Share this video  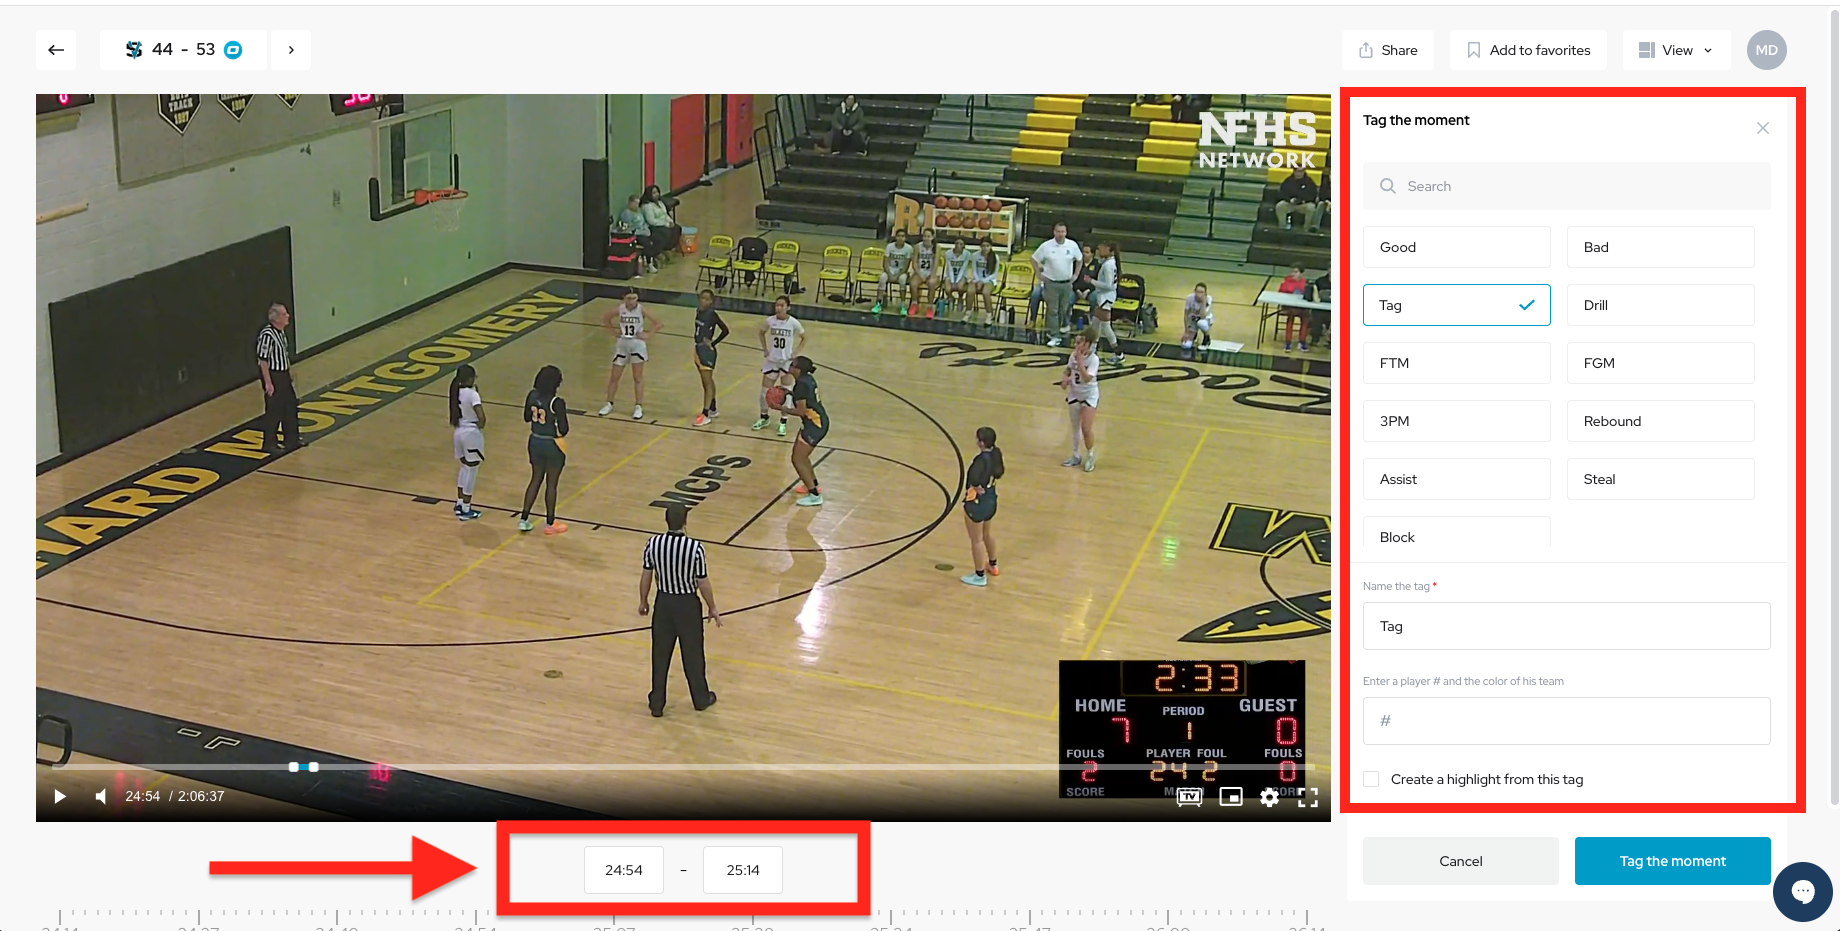1388,50
